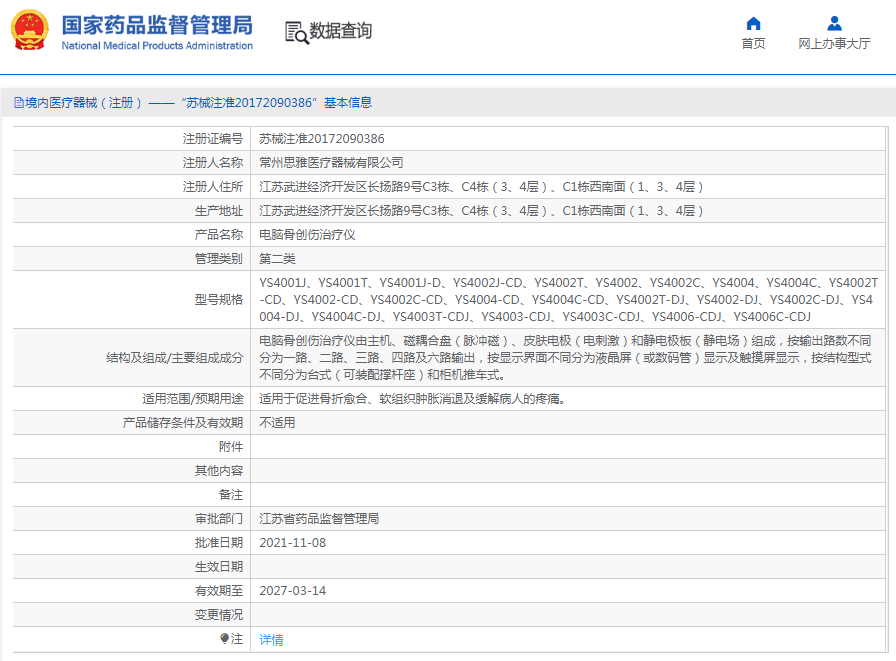
Task: Click the 国家药品监督管理局 site title
Action: 157,24
